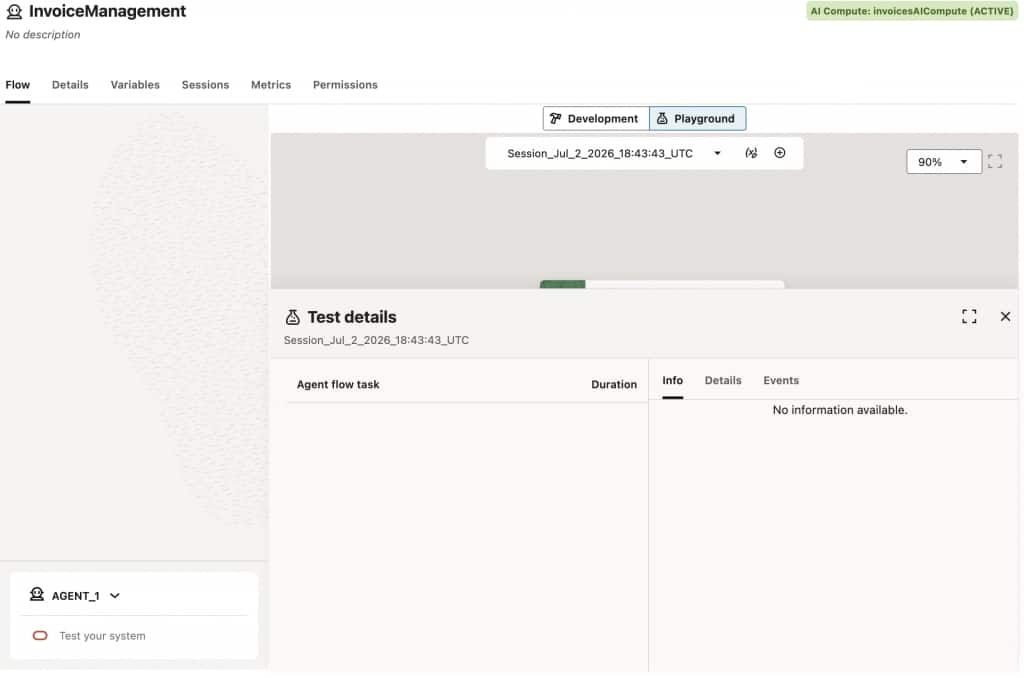Expand the Test details panel to fullscreen
The width and height of the screenshot is (1024, 678).
(969, 317)
